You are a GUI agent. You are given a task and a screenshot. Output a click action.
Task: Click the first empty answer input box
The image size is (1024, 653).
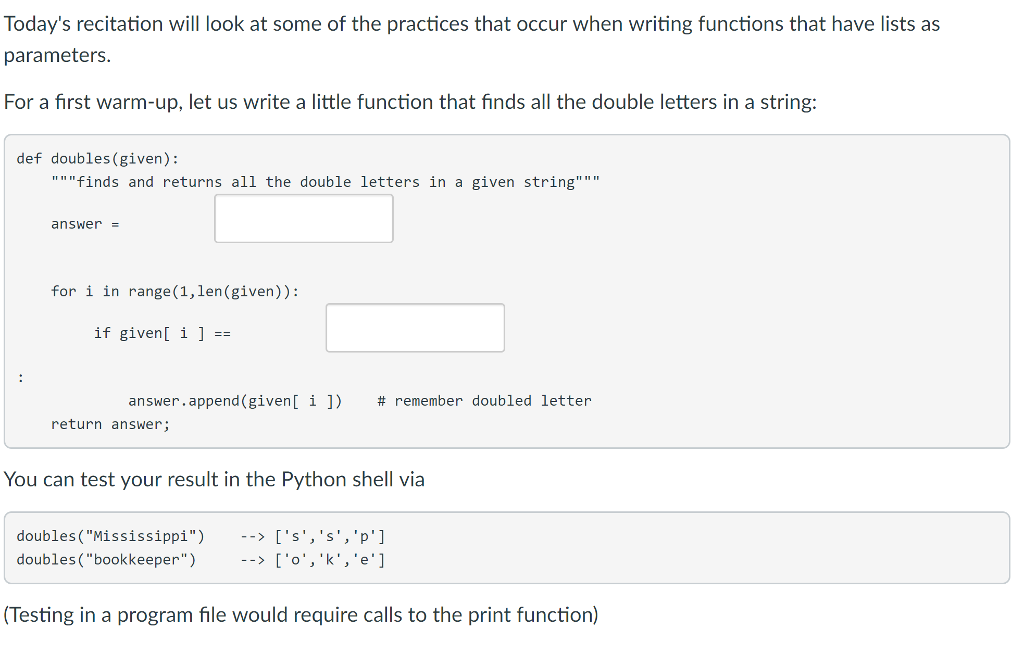pyautogui.click(x=303, y=218)
